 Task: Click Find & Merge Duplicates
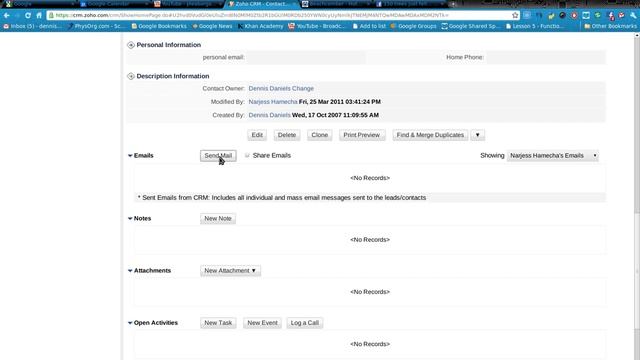tap(430, 135)
